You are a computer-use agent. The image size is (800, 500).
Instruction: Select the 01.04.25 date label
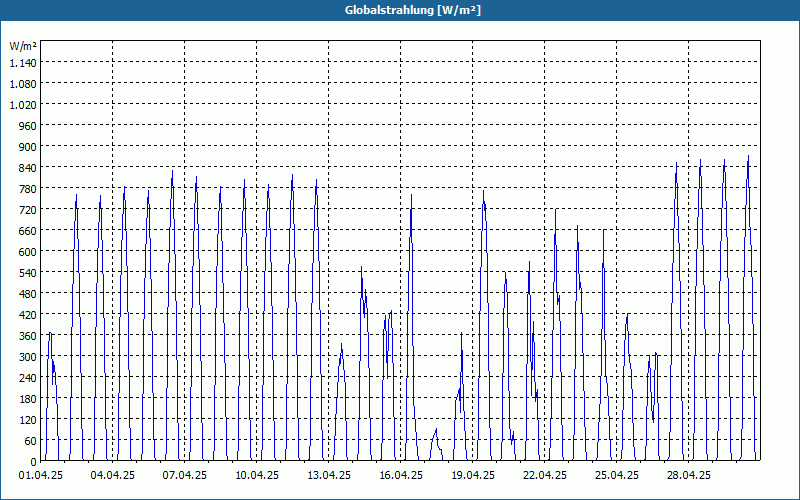click(x=41, y=476)
